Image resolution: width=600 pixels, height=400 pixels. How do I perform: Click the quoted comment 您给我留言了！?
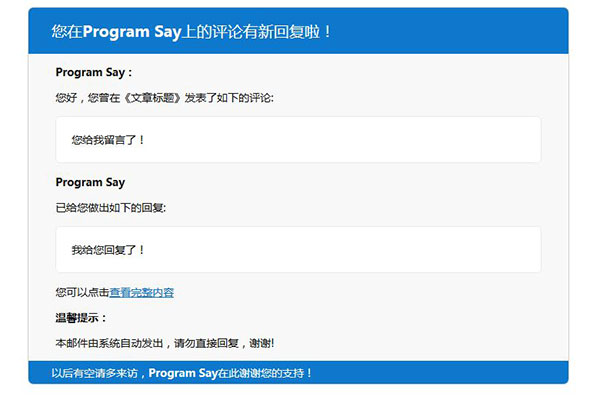tap(108, 140)
